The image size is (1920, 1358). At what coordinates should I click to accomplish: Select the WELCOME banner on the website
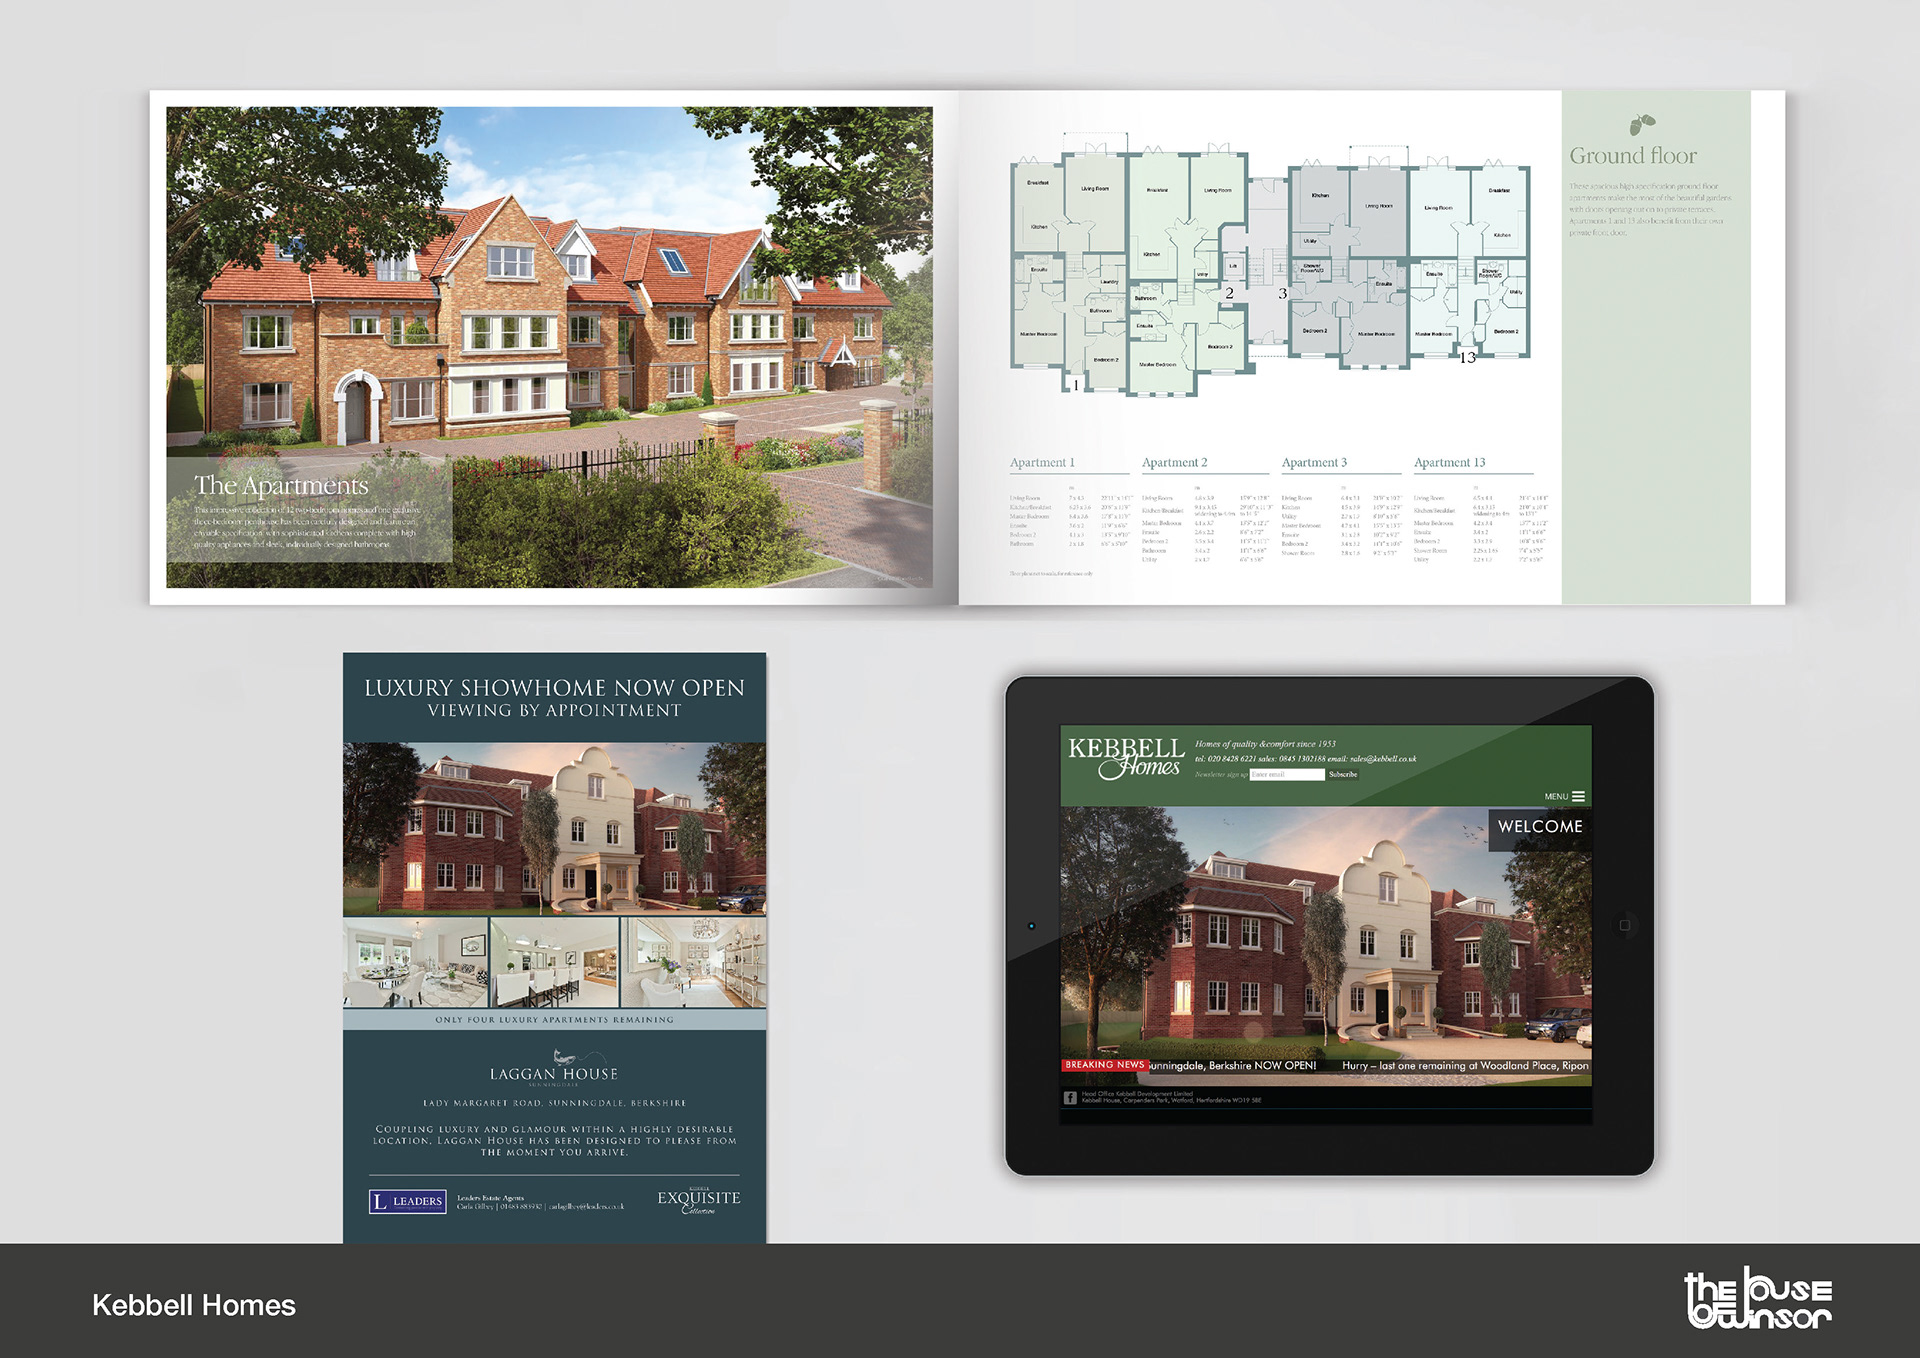point(1539,827)
